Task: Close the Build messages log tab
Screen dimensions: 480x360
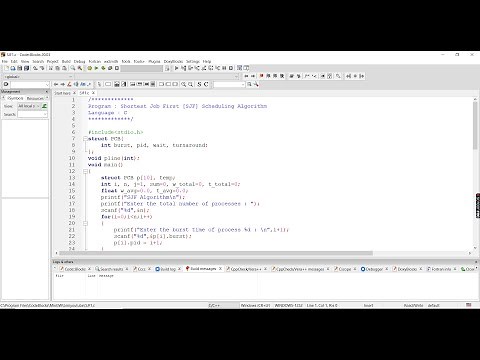Action: click(x=220, y=269)
